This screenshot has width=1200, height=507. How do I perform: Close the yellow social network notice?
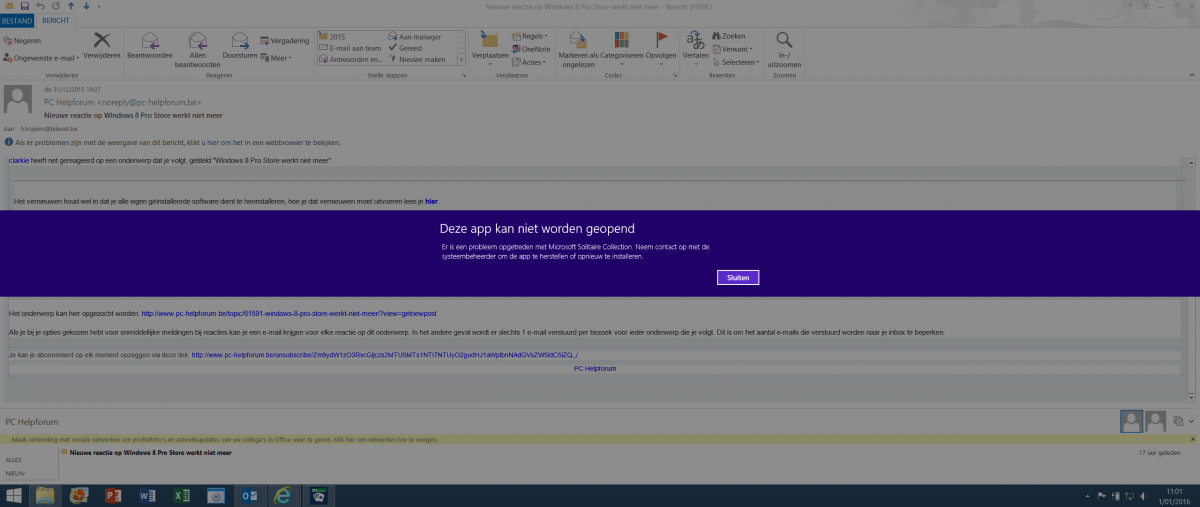click(1192, 439)
